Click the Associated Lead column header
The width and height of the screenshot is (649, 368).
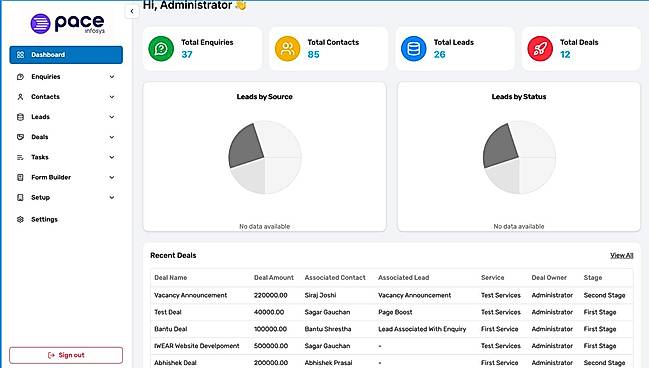coord(404,278)
